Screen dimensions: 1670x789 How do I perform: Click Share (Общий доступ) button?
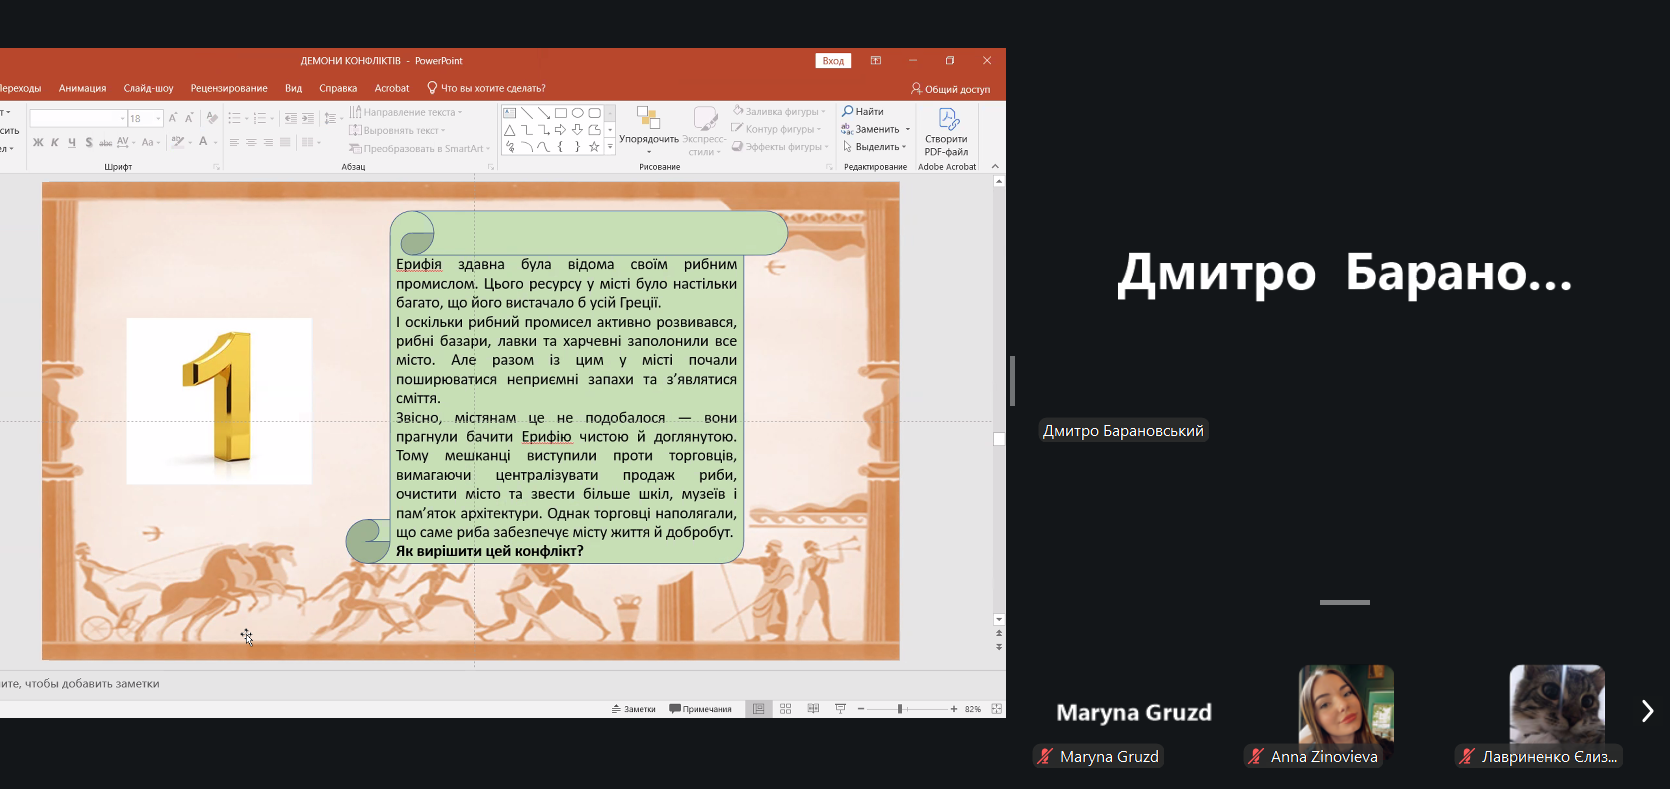point(950,89)
